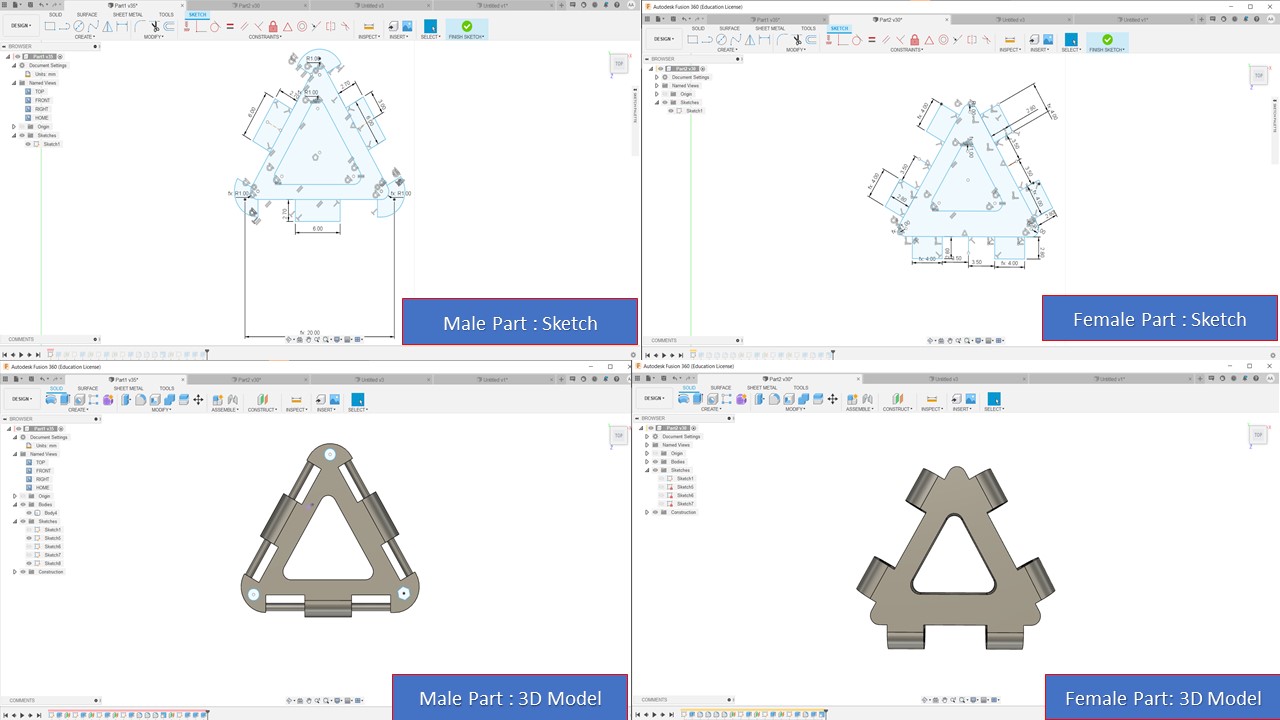Screen dimensions: 1280x720
Task: Expand Document Settings in Female Part sketch browser
Action: (x=657, y=77)
